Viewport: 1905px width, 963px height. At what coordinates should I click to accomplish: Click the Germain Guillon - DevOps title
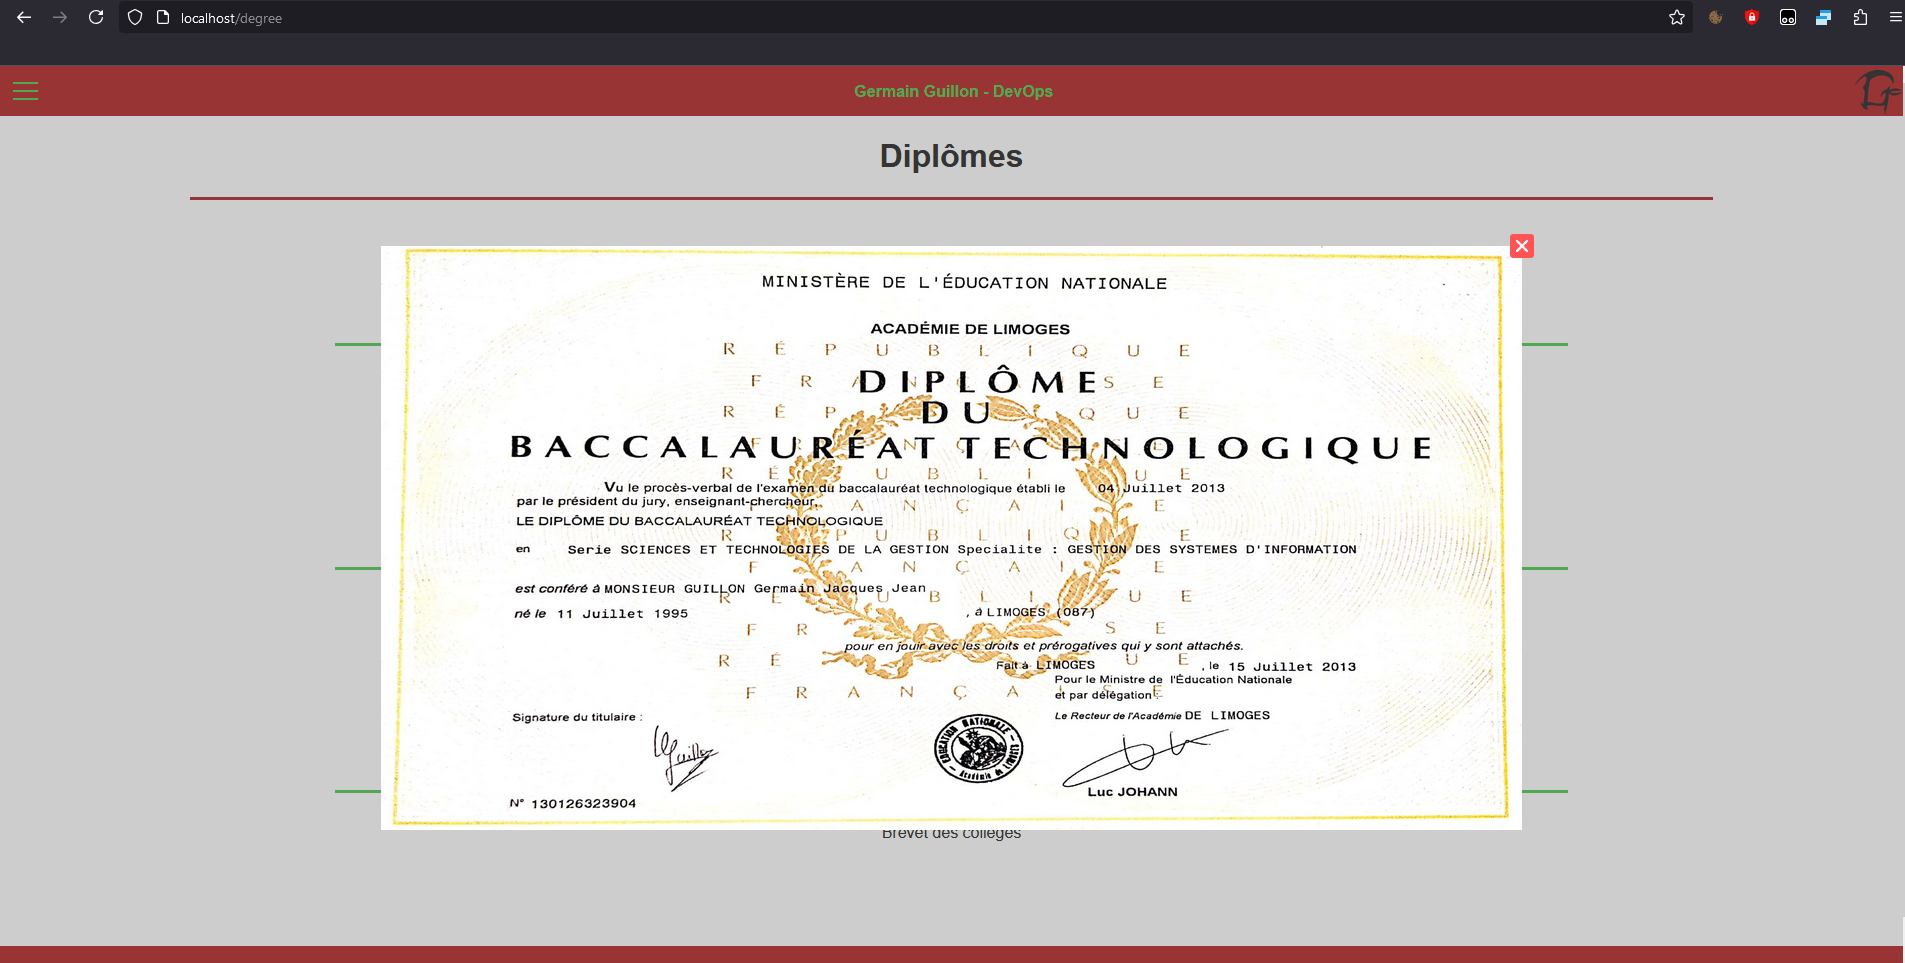952,91
